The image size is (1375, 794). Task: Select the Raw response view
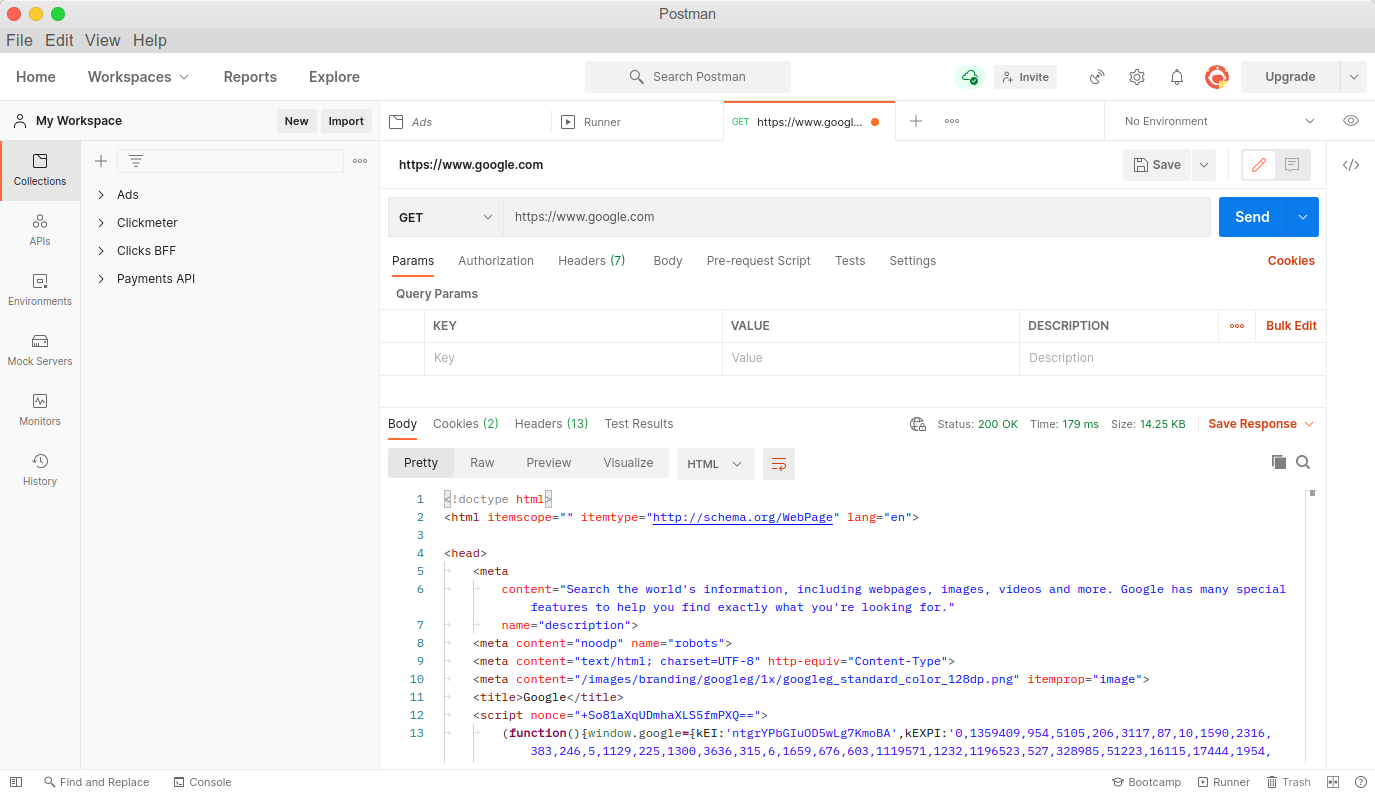(x=482, y=463)
